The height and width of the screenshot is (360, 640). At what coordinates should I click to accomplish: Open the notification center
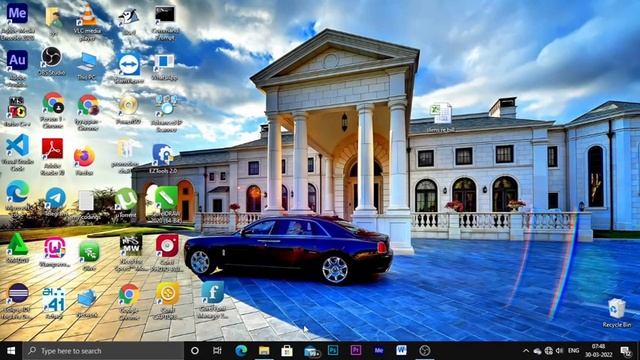(x=626, y=351)
